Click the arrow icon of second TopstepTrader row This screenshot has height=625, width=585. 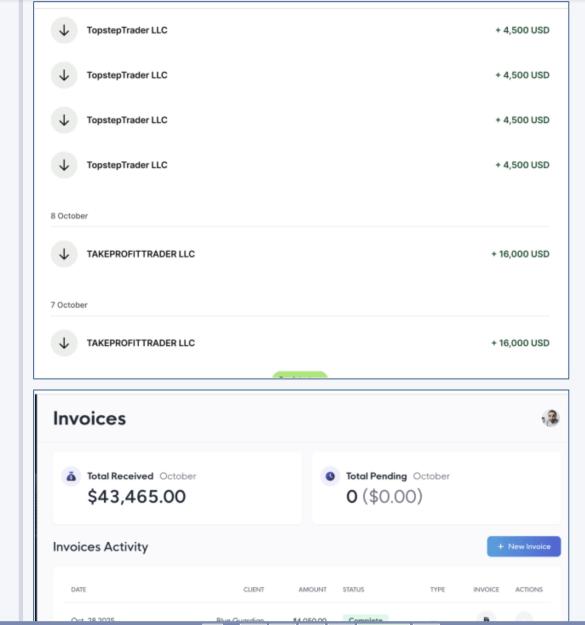(x=64, y=75)
